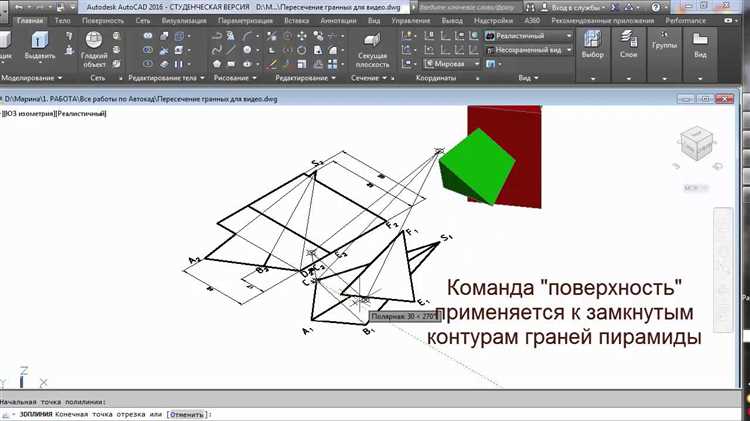Click the keyword search field in title bar
Screen dimensions: 750x421
point(469,8)
